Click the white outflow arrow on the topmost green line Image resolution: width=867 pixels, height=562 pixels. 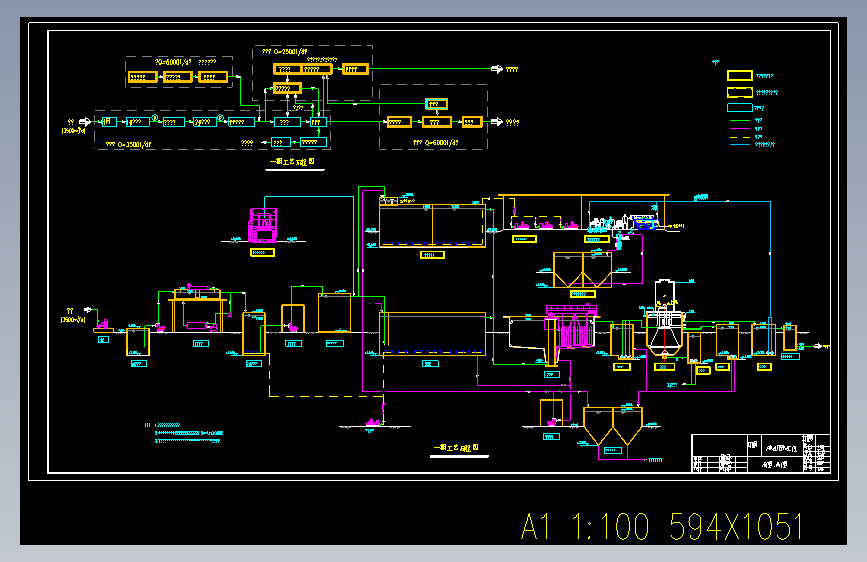tap(497, 69)
